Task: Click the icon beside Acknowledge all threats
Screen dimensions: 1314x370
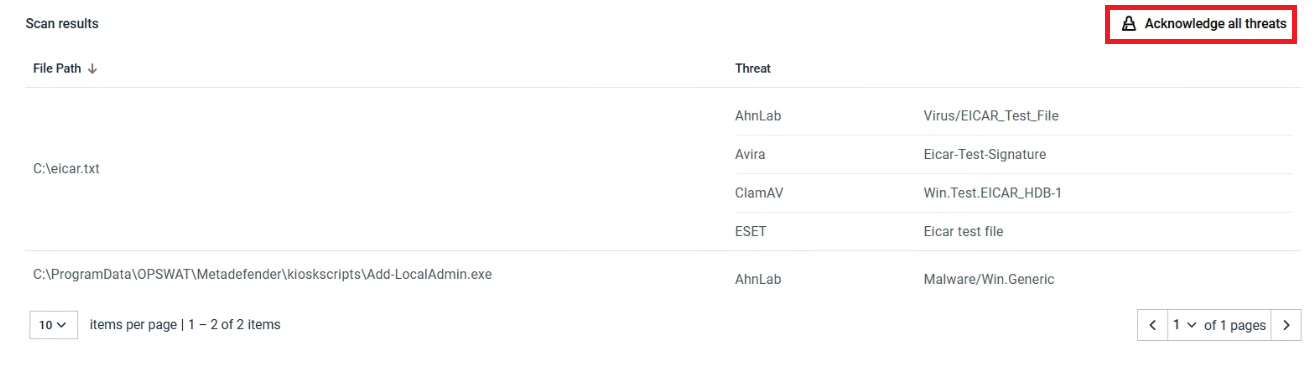Action: click(1129, 24)
